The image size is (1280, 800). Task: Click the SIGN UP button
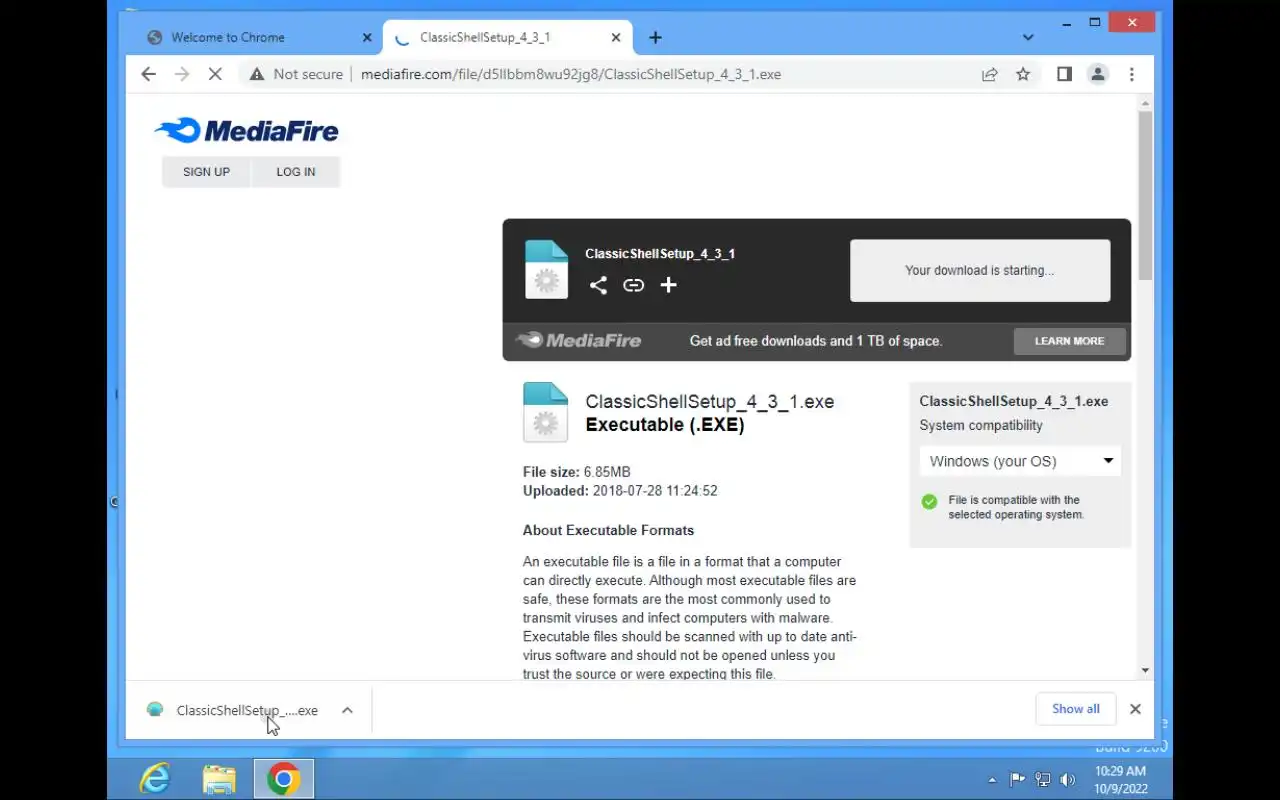[206, 172]
